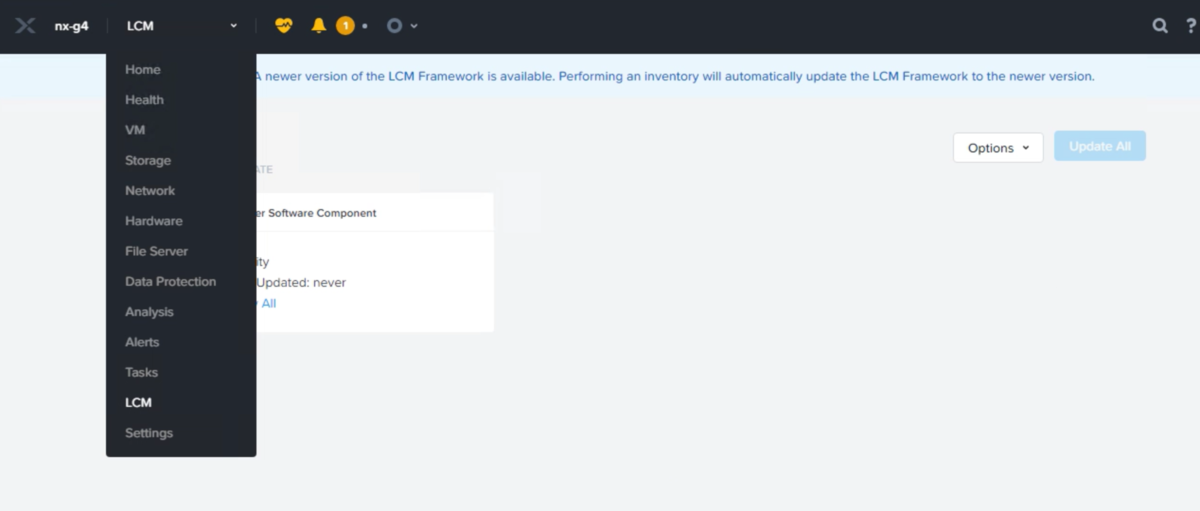
Task: Open Alerts from the navigation menu
Action: point(142,342)
